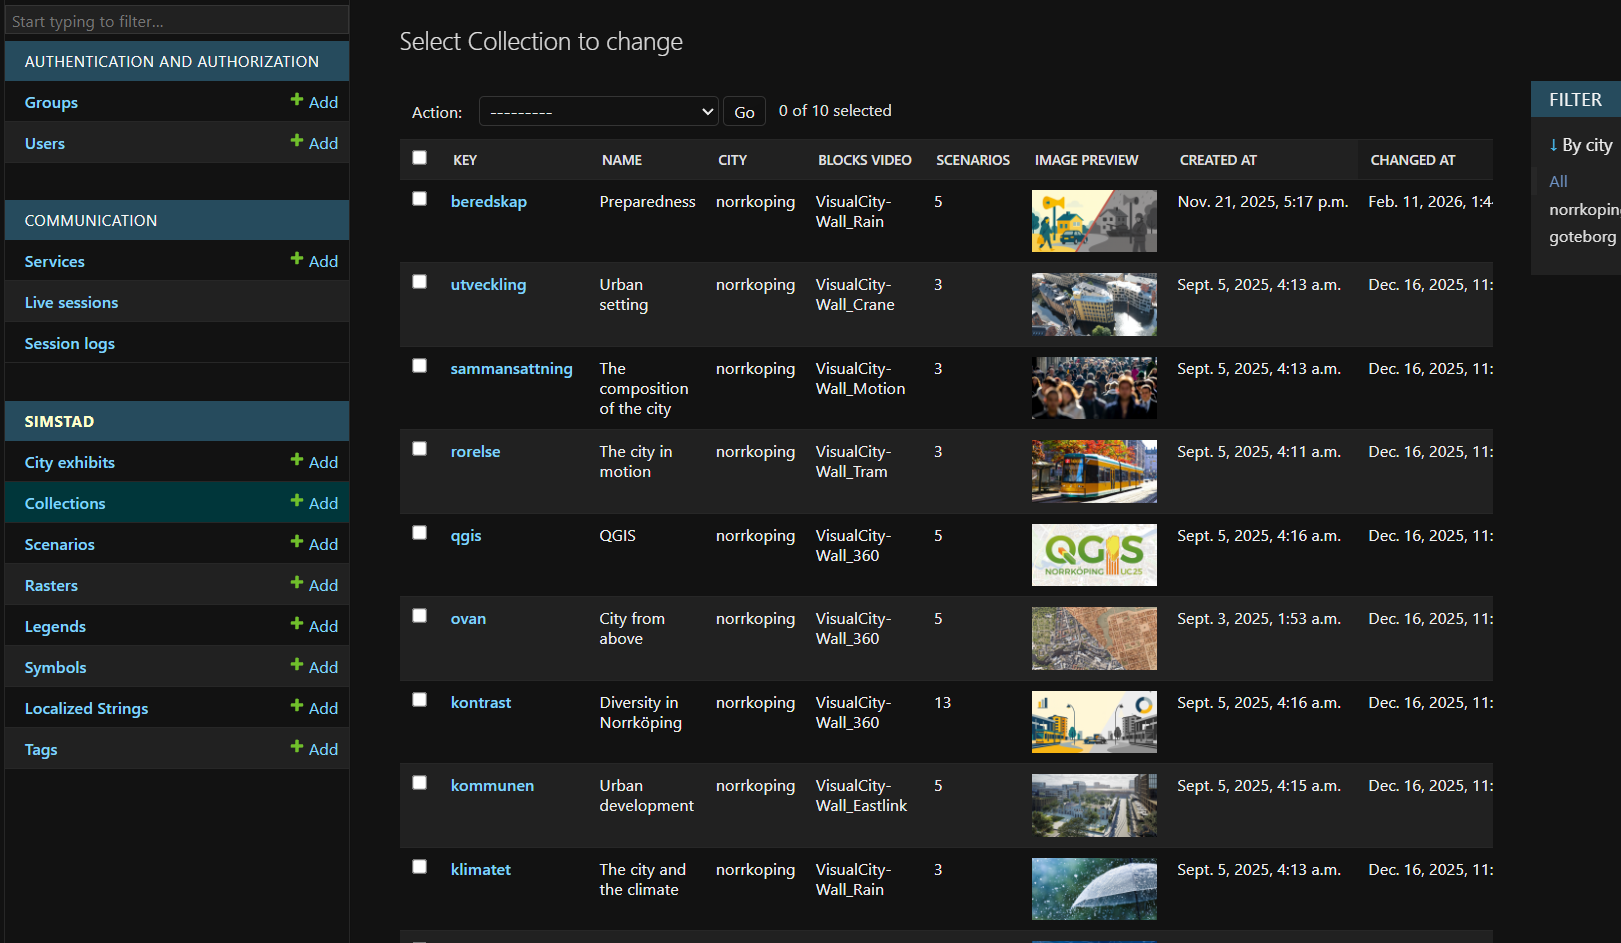Open the sammansattning collection link
Screen dimensions: 1621x943
point(512,368)
